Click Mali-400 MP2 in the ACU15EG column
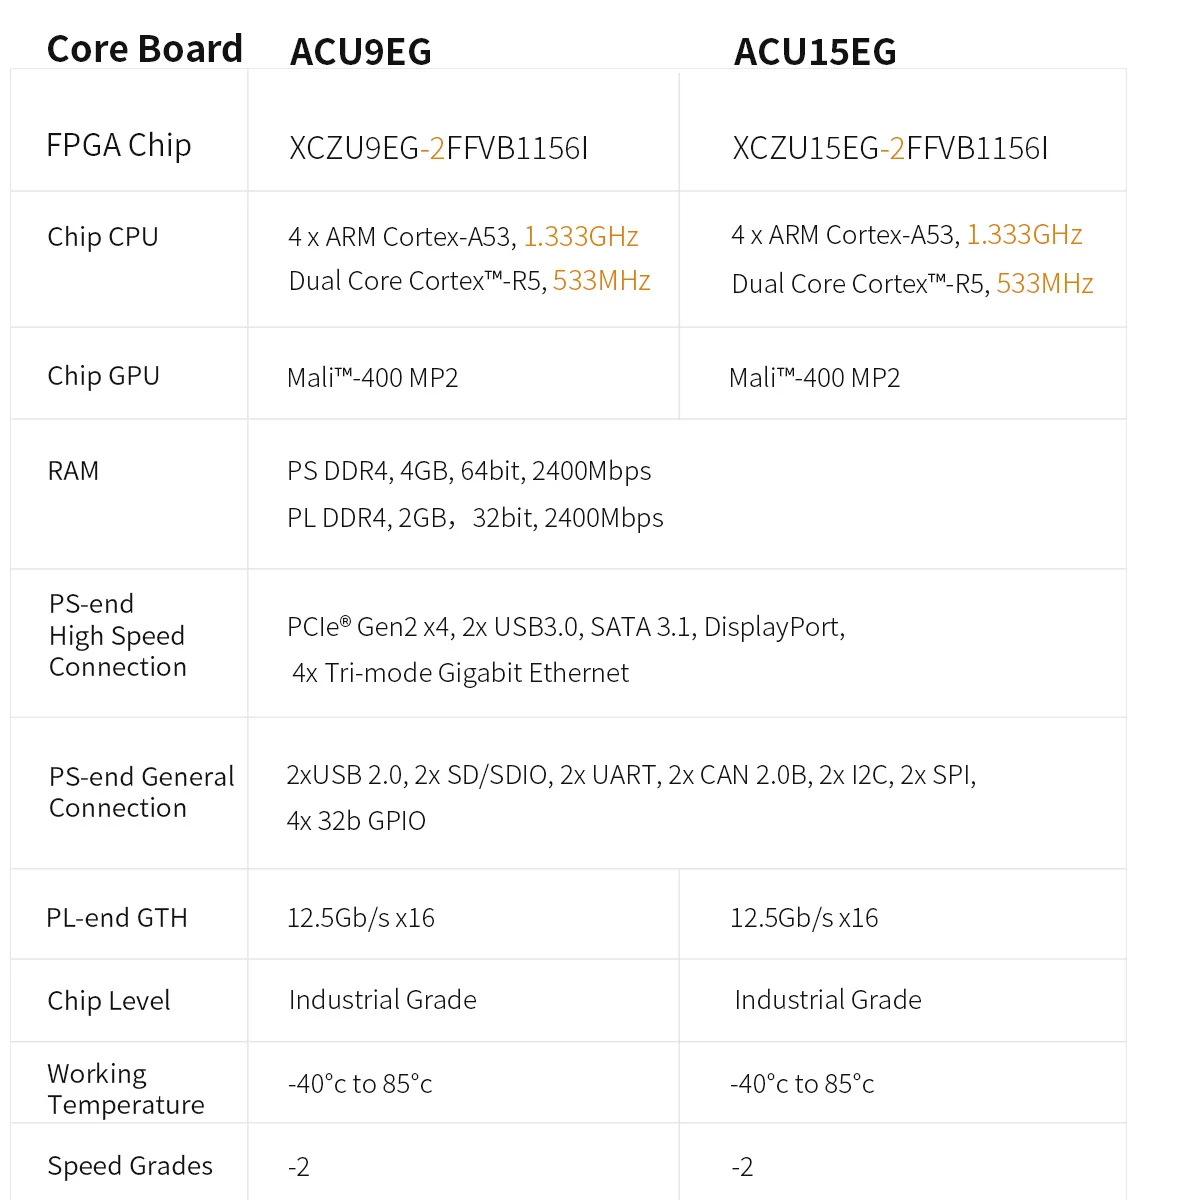This screenshot has width=1200, height=1200. click(815, 378)
